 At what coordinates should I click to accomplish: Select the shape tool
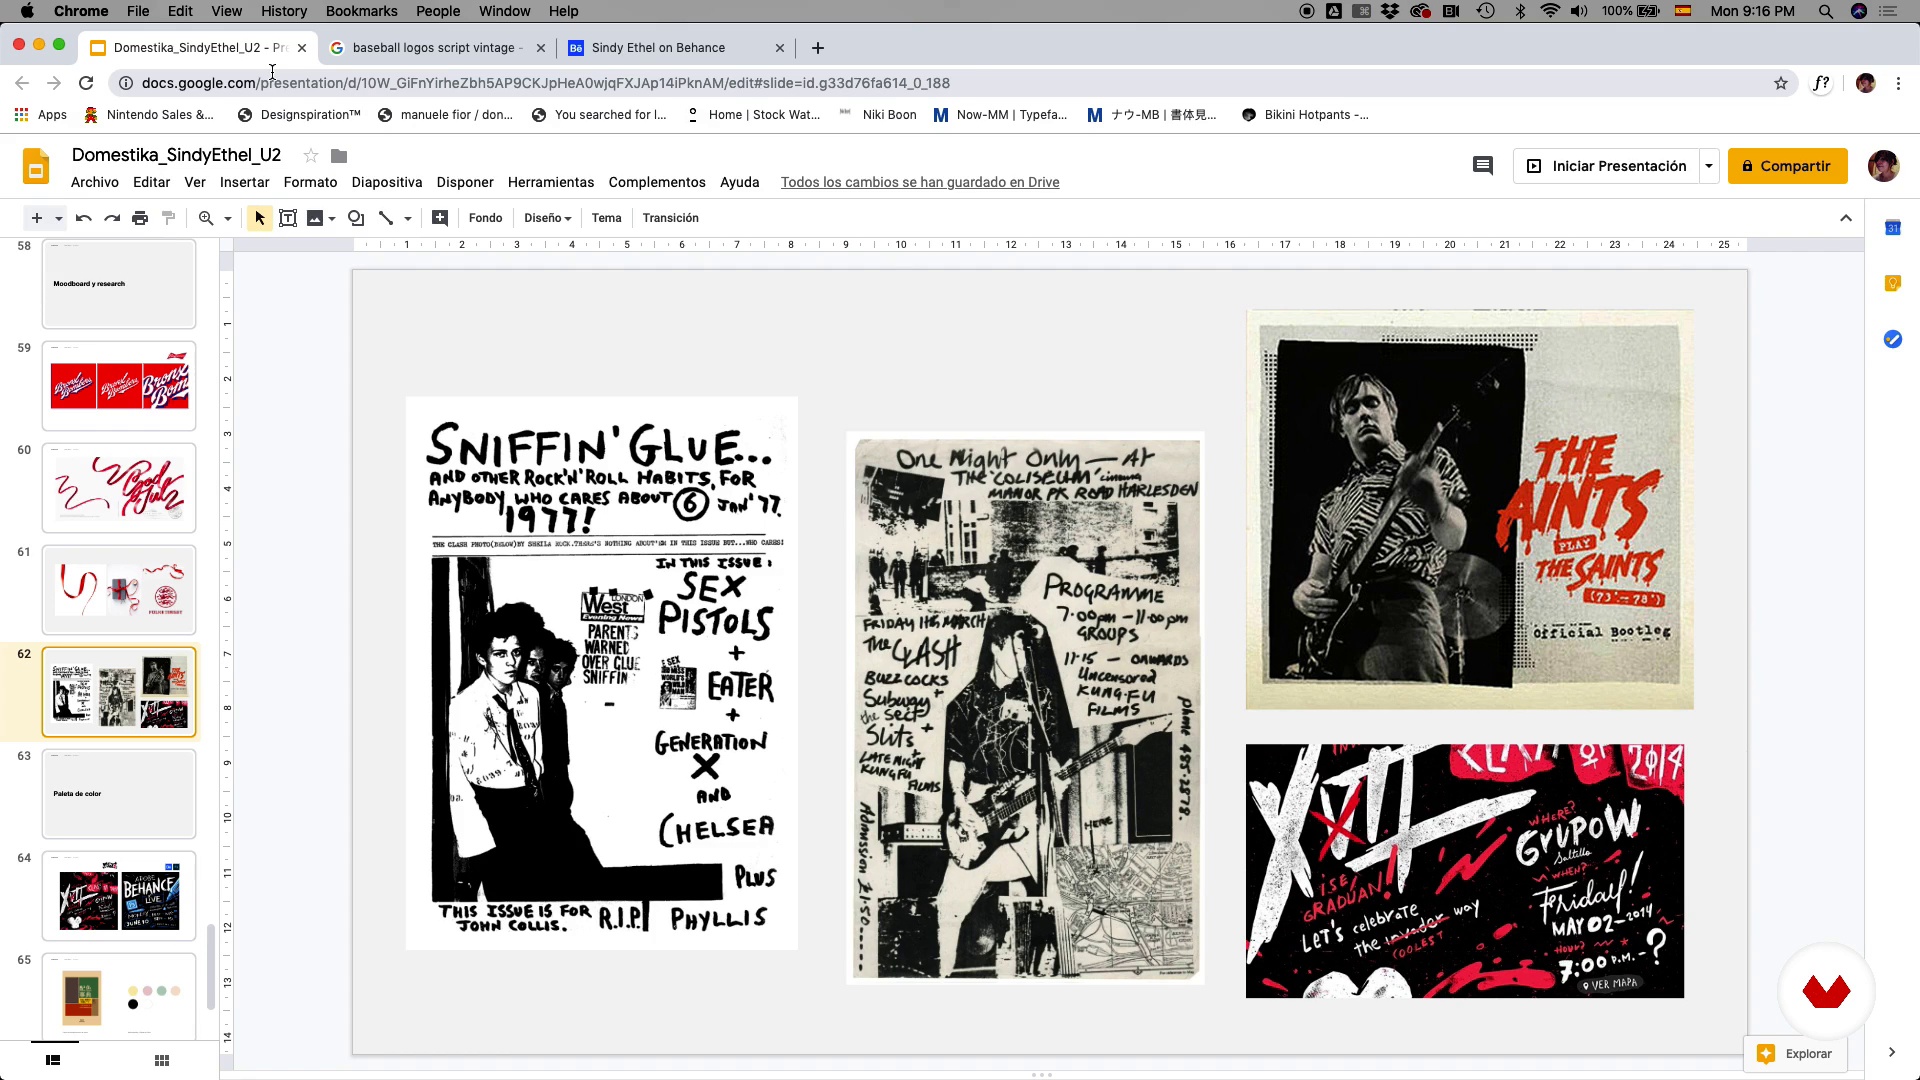click(x=356, y=218)
